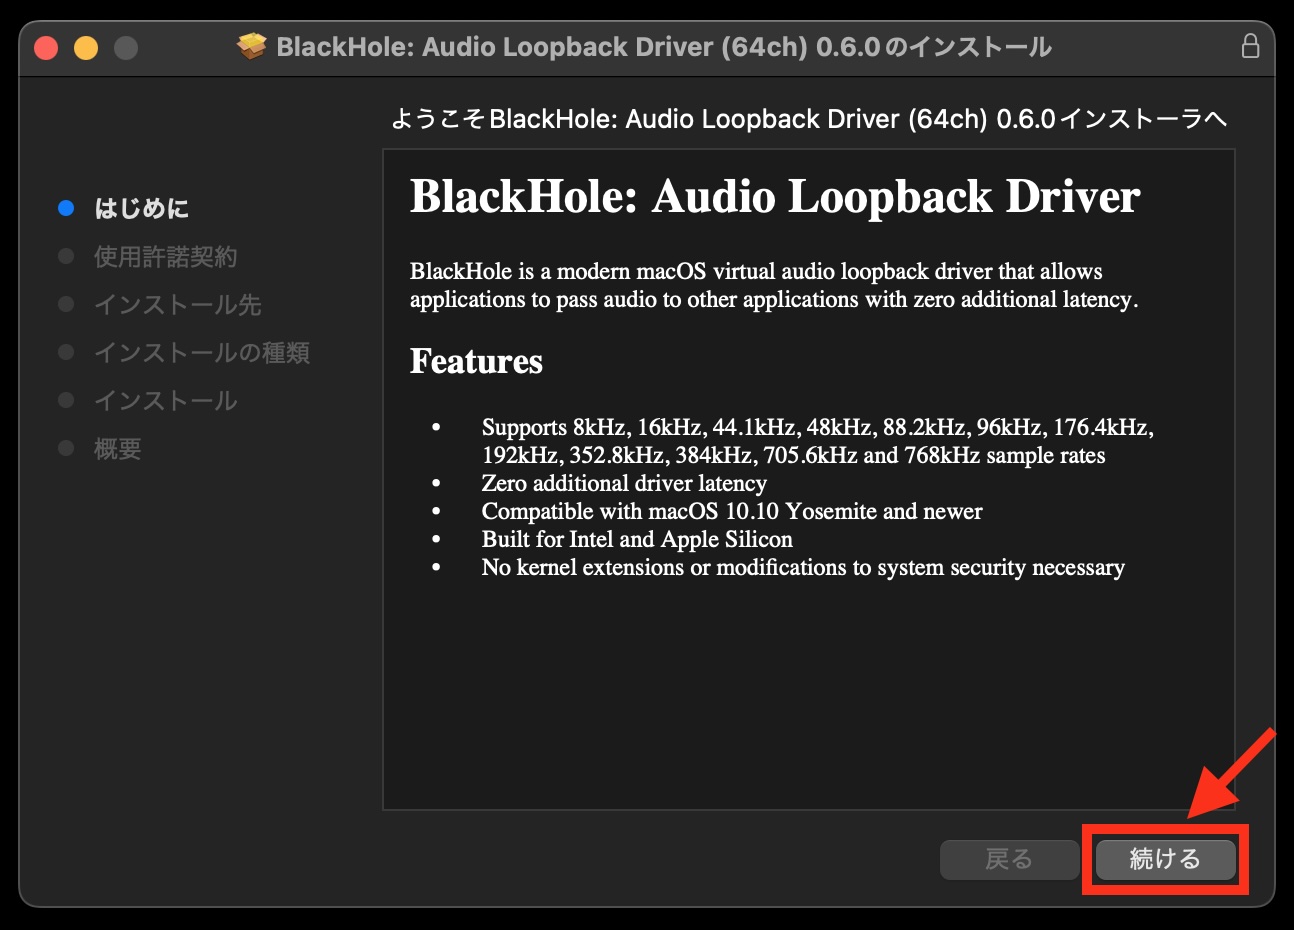Click the 'Supports 8kHz, 16kHz' sample rates line
This screenshot has height=930, width=1294.
[817, 441]
